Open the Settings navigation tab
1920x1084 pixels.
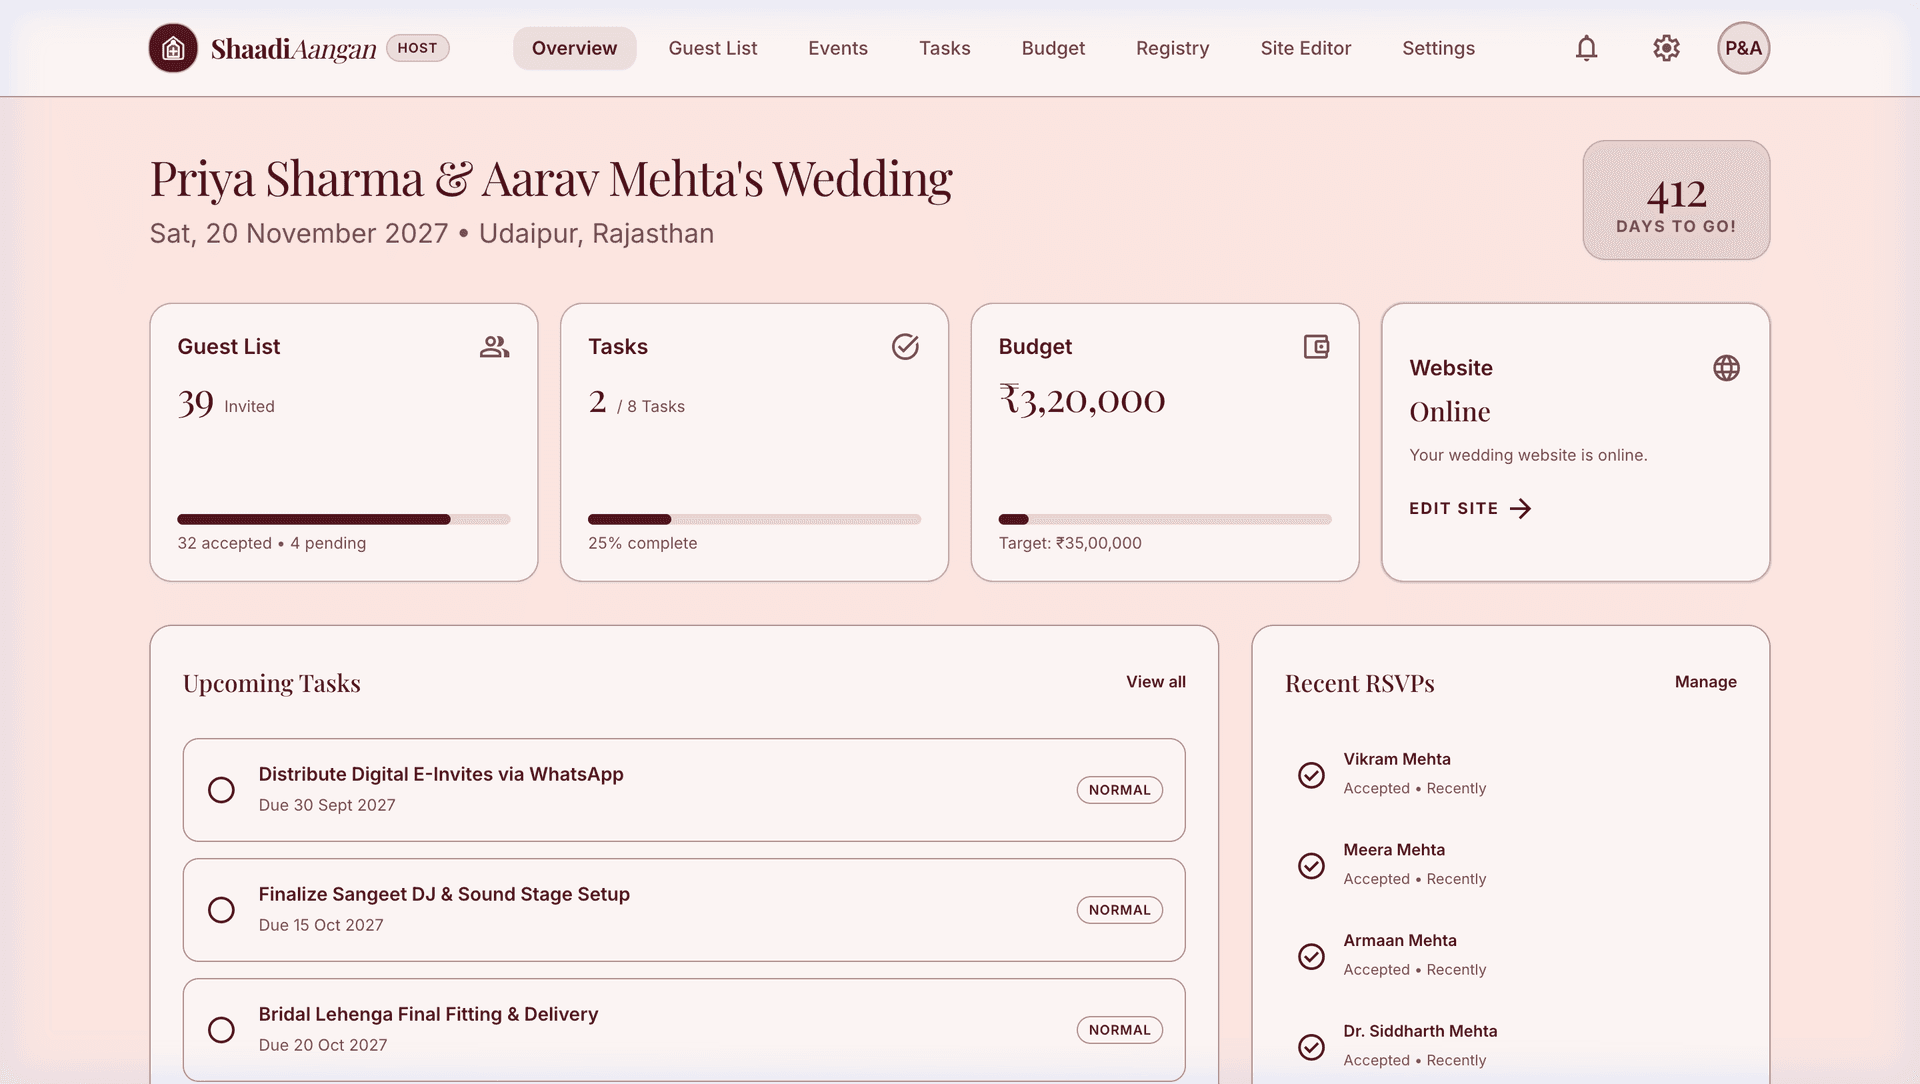(x=1438, y=48)
